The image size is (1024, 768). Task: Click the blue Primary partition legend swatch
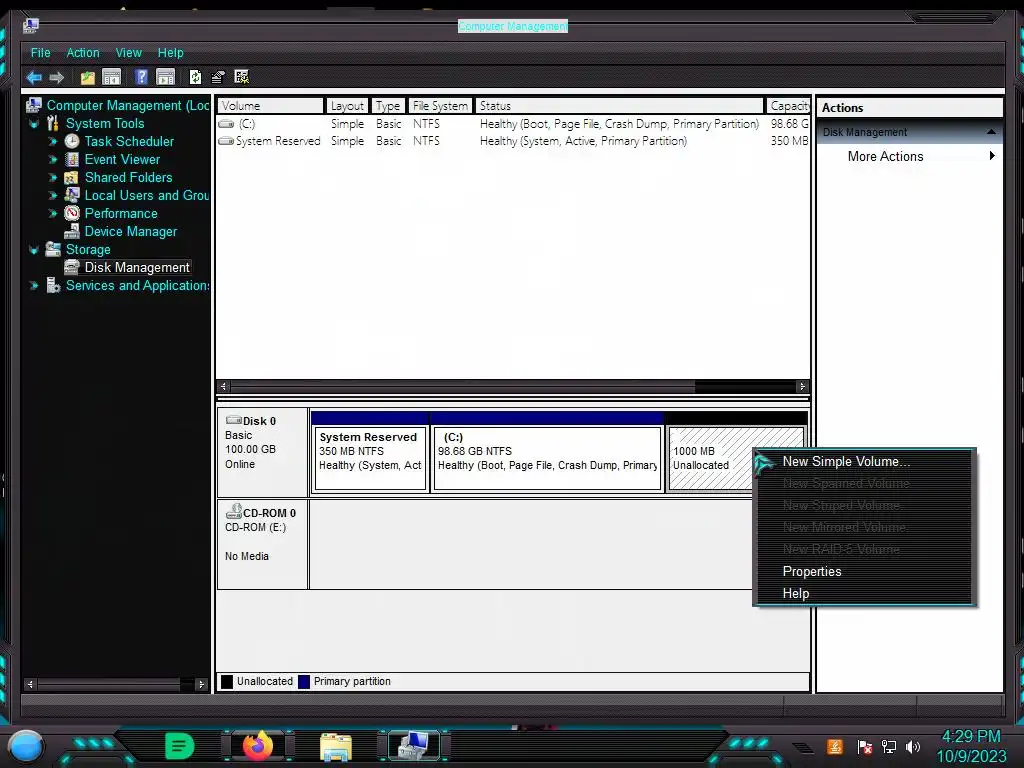click(x=304, y=682)
